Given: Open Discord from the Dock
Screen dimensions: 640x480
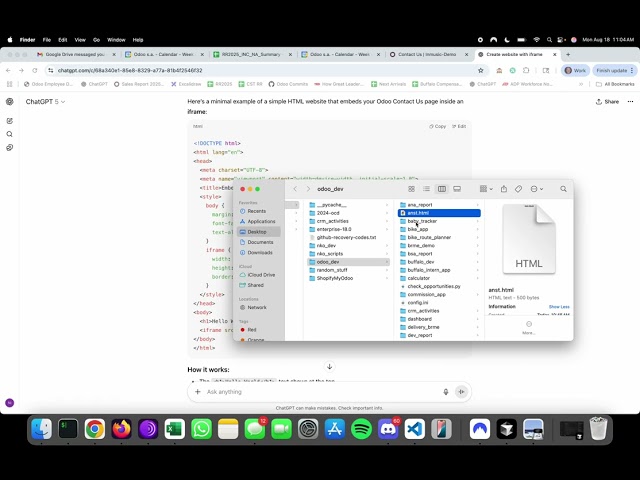Looking at the screenshot, I should 388,429.
